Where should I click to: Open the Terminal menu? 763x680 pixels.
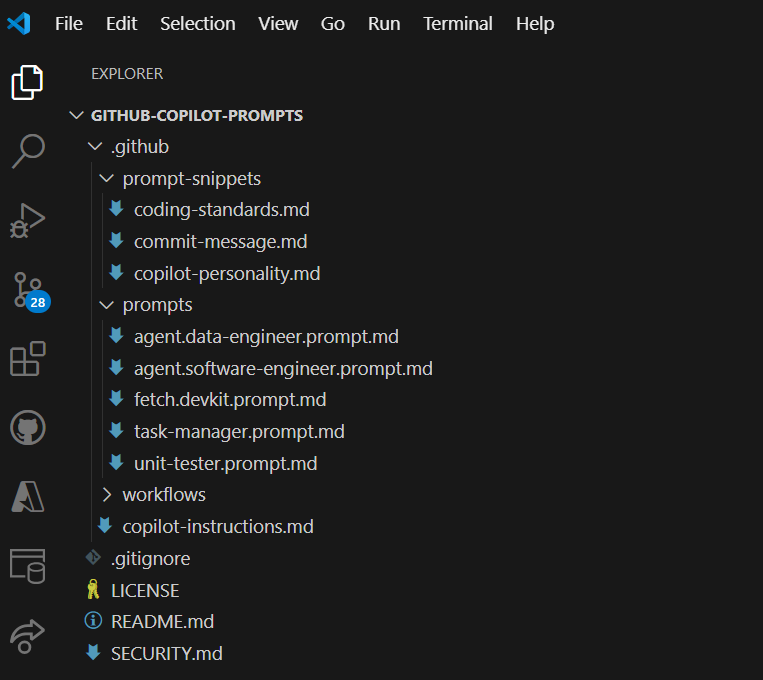(x=458, y=23)
